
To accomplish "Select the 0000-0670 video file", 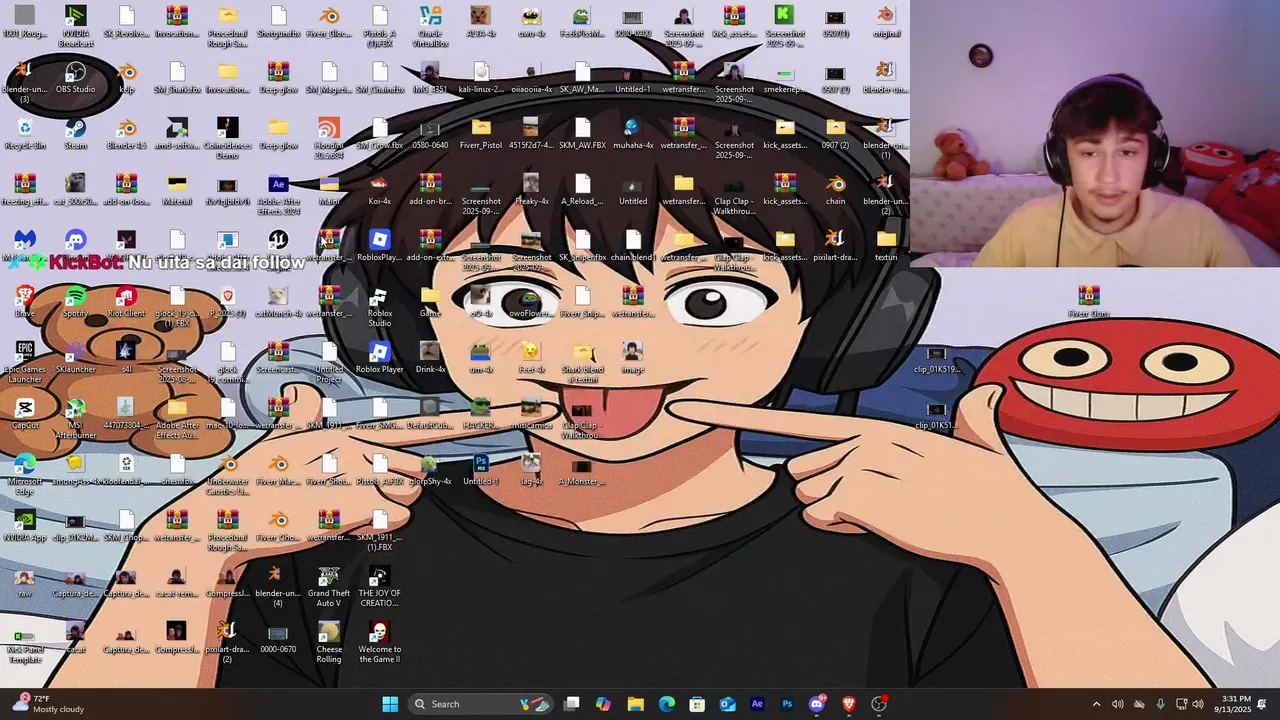I will point(278,637).
